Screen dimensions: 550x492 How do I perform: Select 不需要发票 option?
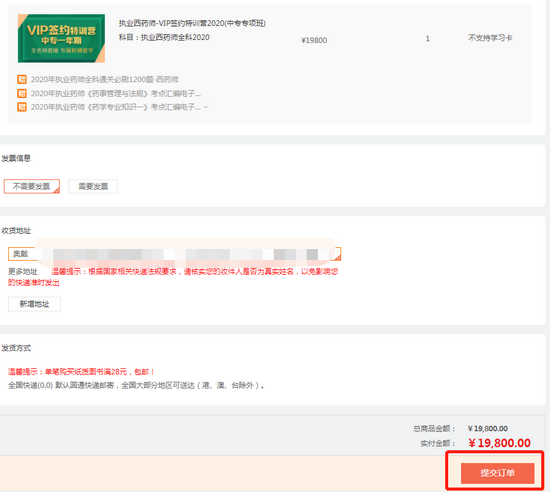tap(32, 186)
